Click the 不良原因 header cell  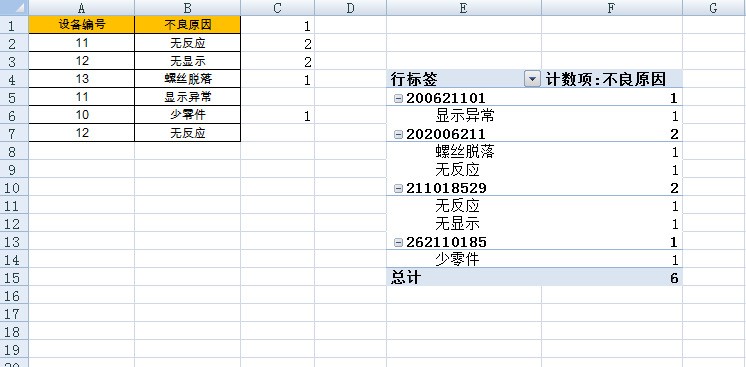pos(187,25)
